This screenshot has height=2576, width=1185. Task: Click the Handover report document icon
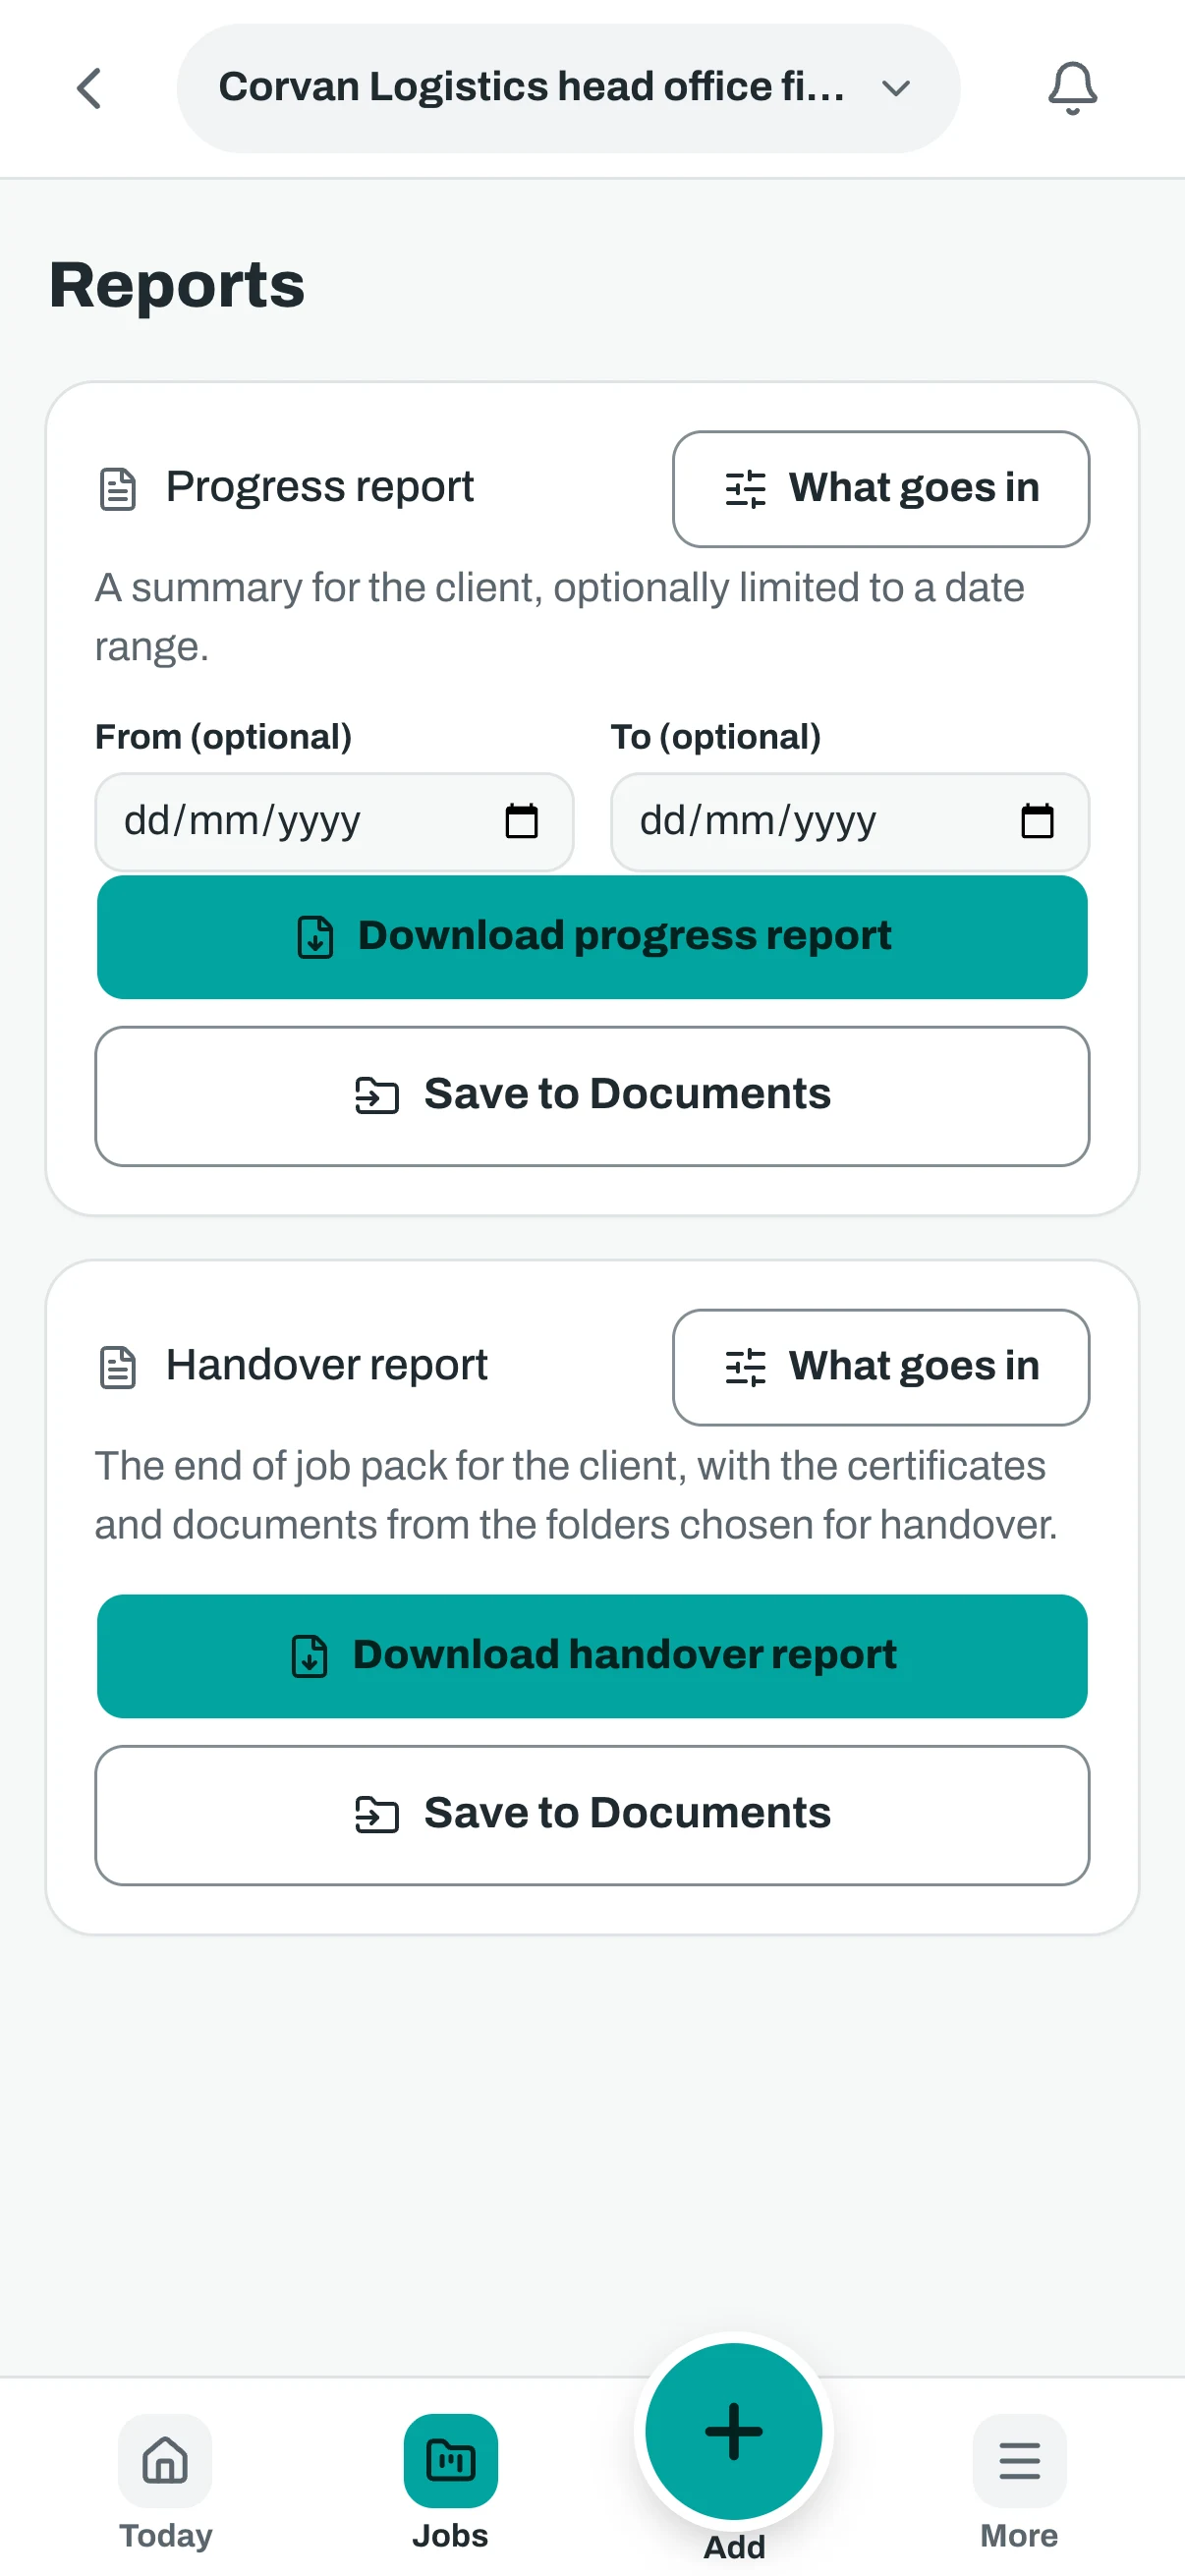pyautogui.click(x=118, y=1367)
